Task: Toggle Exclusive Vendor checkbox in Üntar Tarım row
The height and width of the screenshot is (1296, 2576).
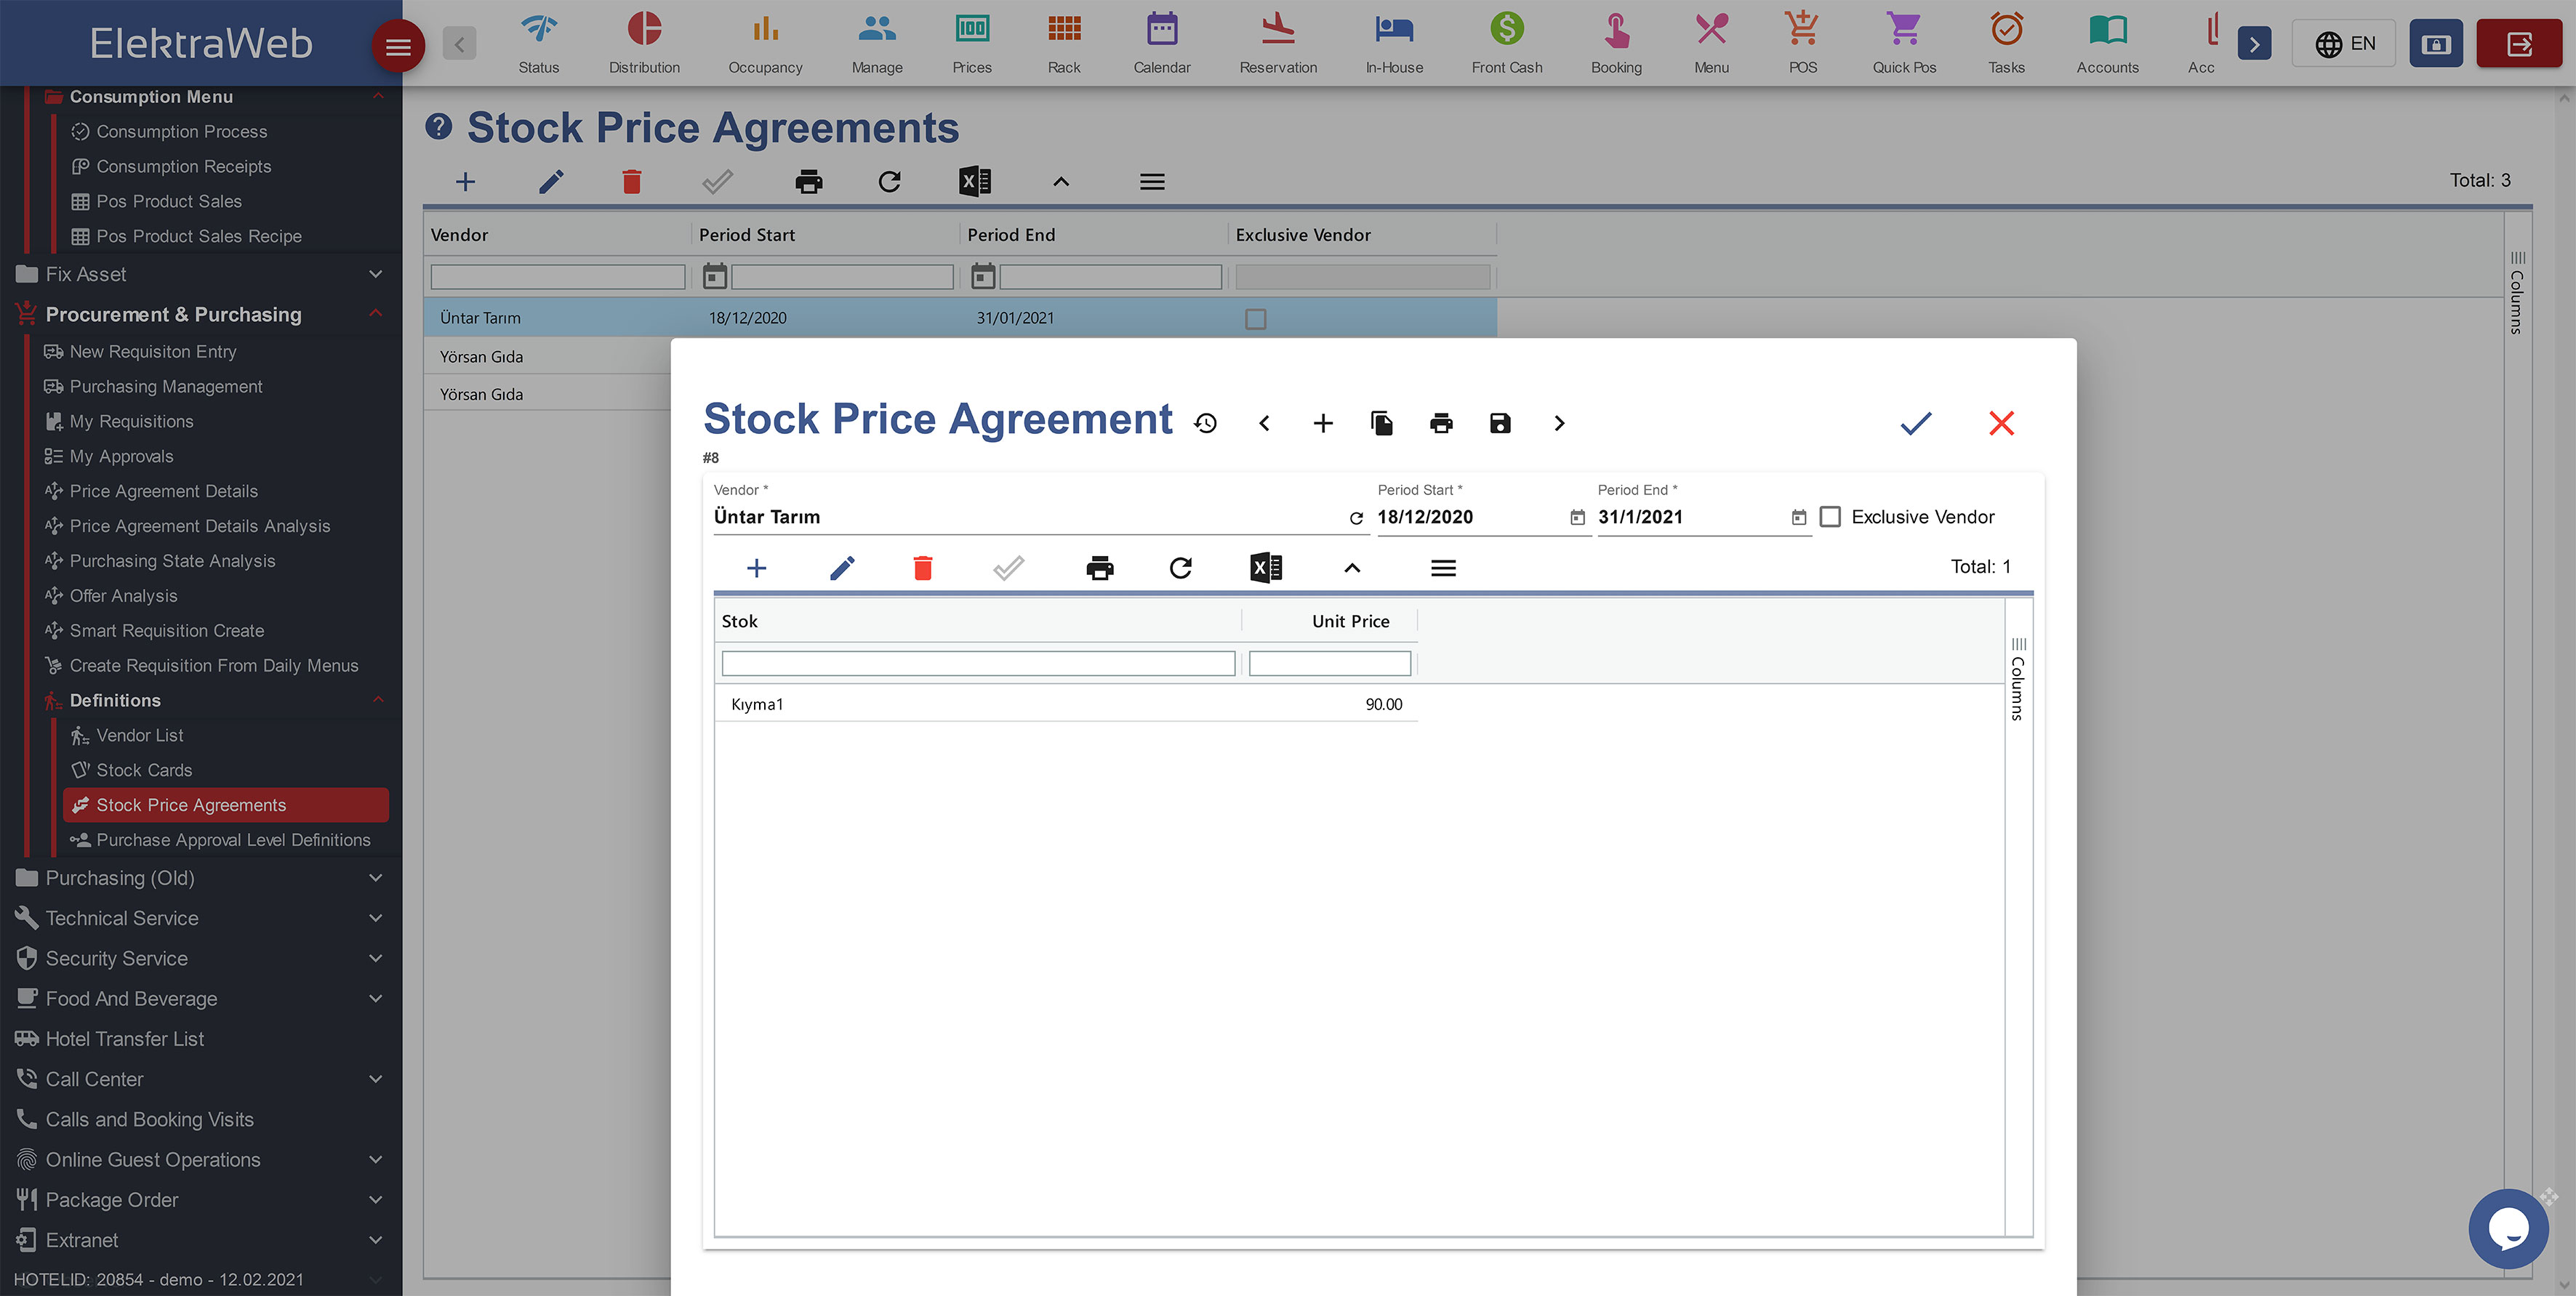Action: pyautogui.click(x=1255, y=319)
